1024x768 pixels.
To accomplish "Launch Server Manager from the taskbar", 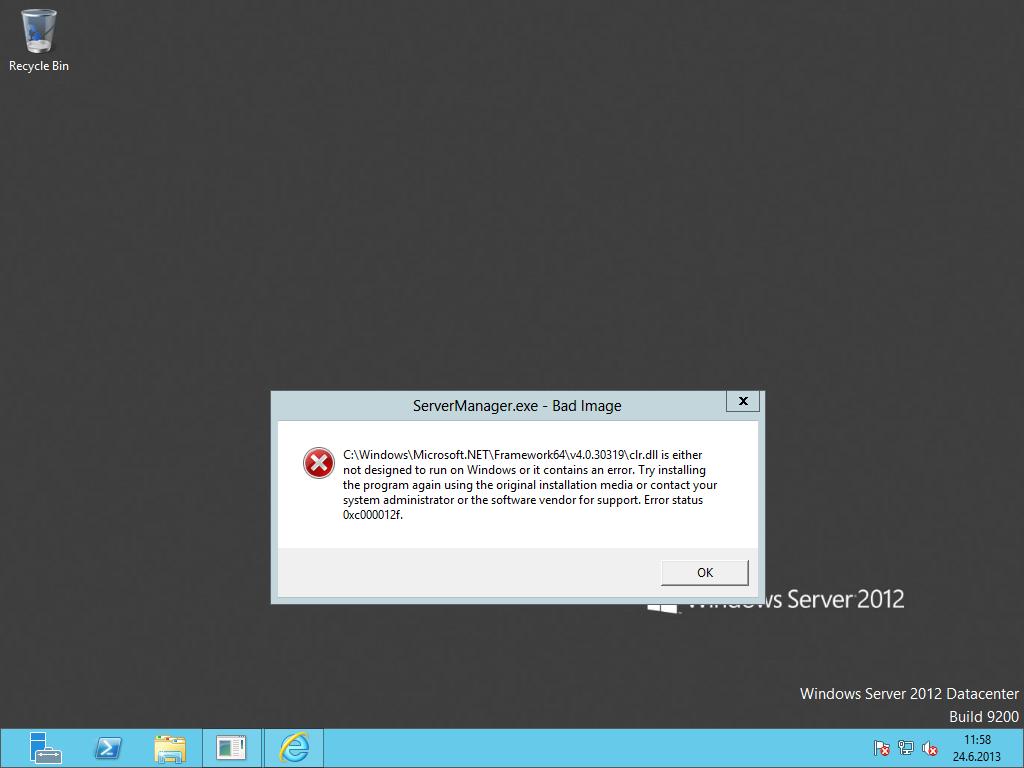I will pos(46,748).
